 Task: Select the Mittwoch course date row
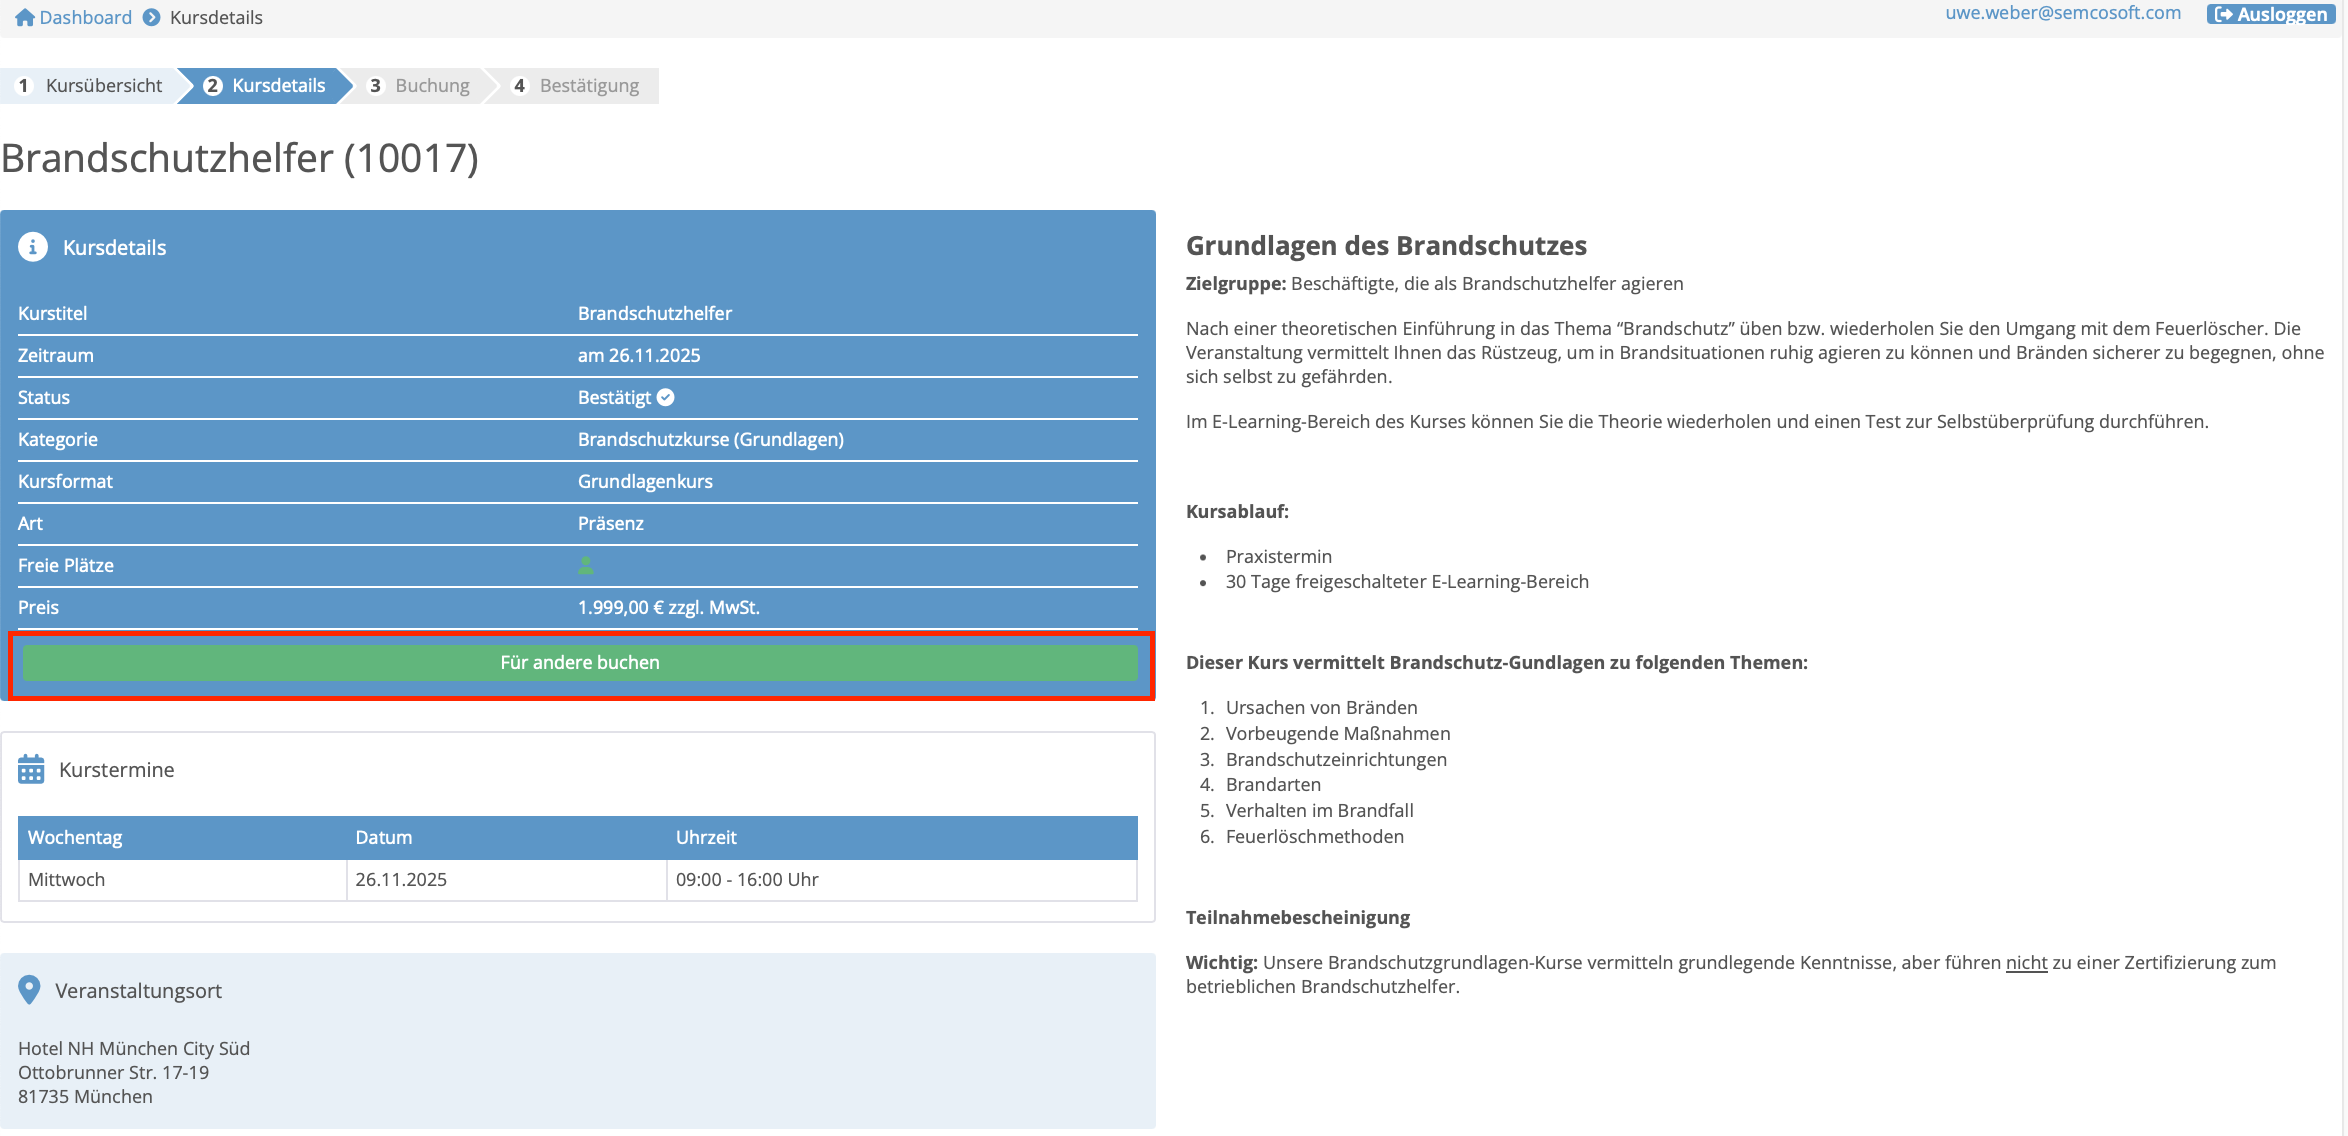click(x=66, y=879)
